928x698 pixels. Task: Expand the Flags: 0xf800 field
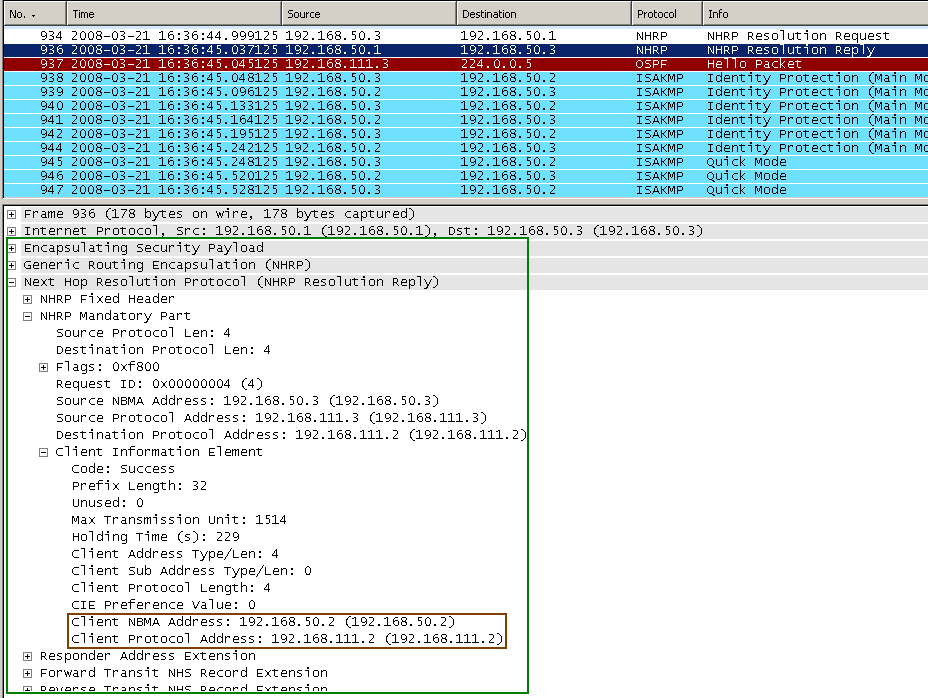[x=44, y=367]
